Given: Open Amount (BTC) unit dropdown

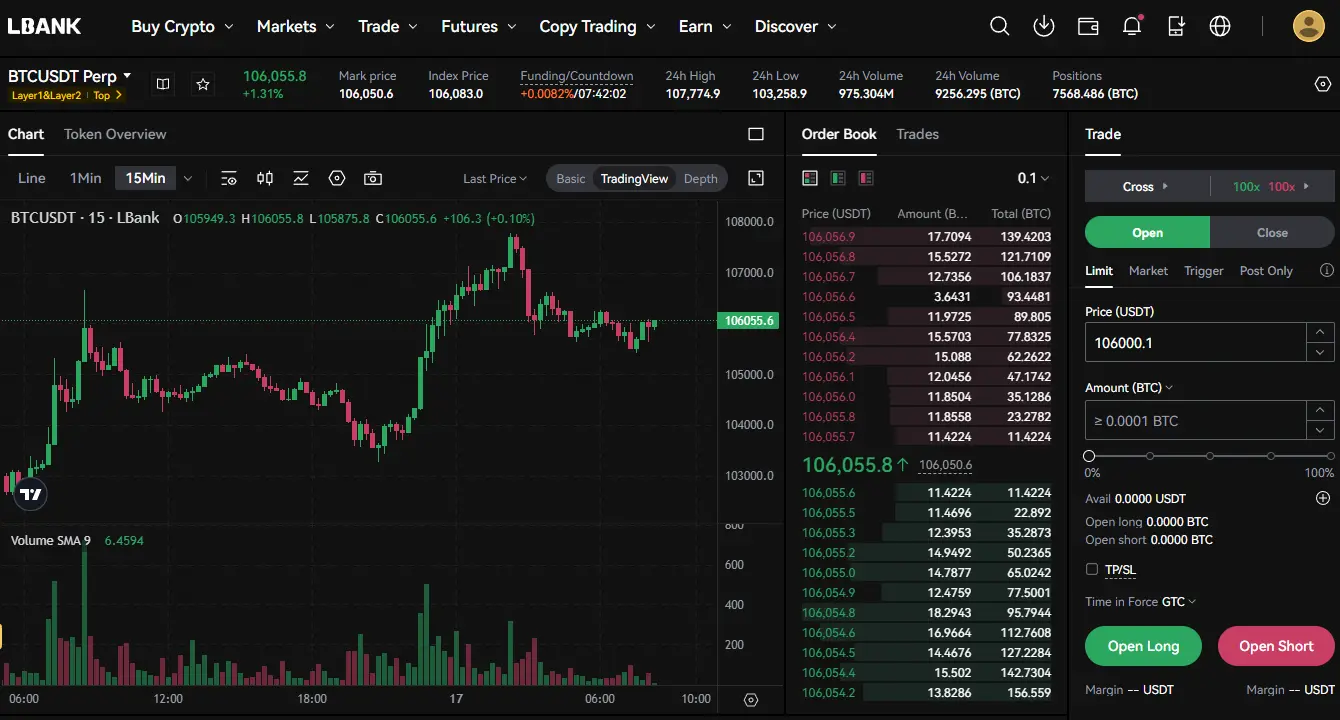Looking at the screenshot, I should pyautogui.click(x=1129, y=387).
